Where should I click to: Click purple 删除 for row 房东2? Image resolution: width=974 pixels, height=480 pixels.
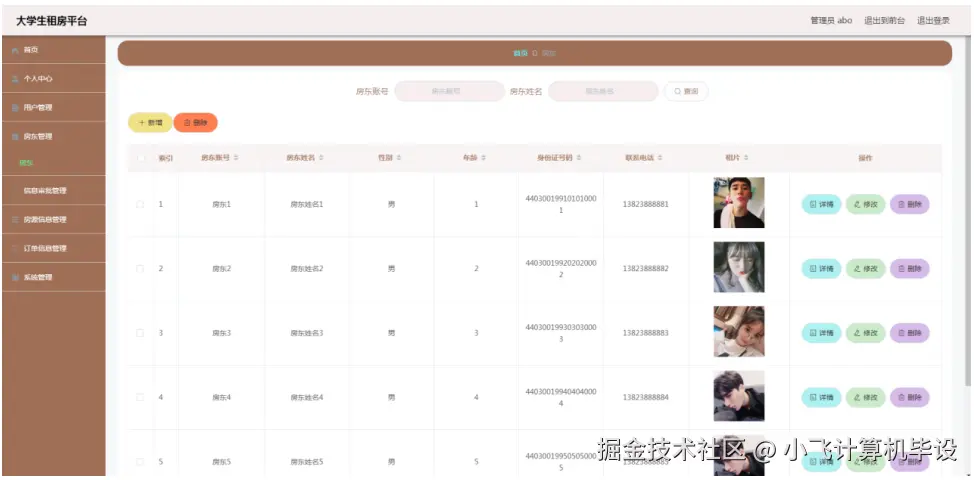[909, 269]
